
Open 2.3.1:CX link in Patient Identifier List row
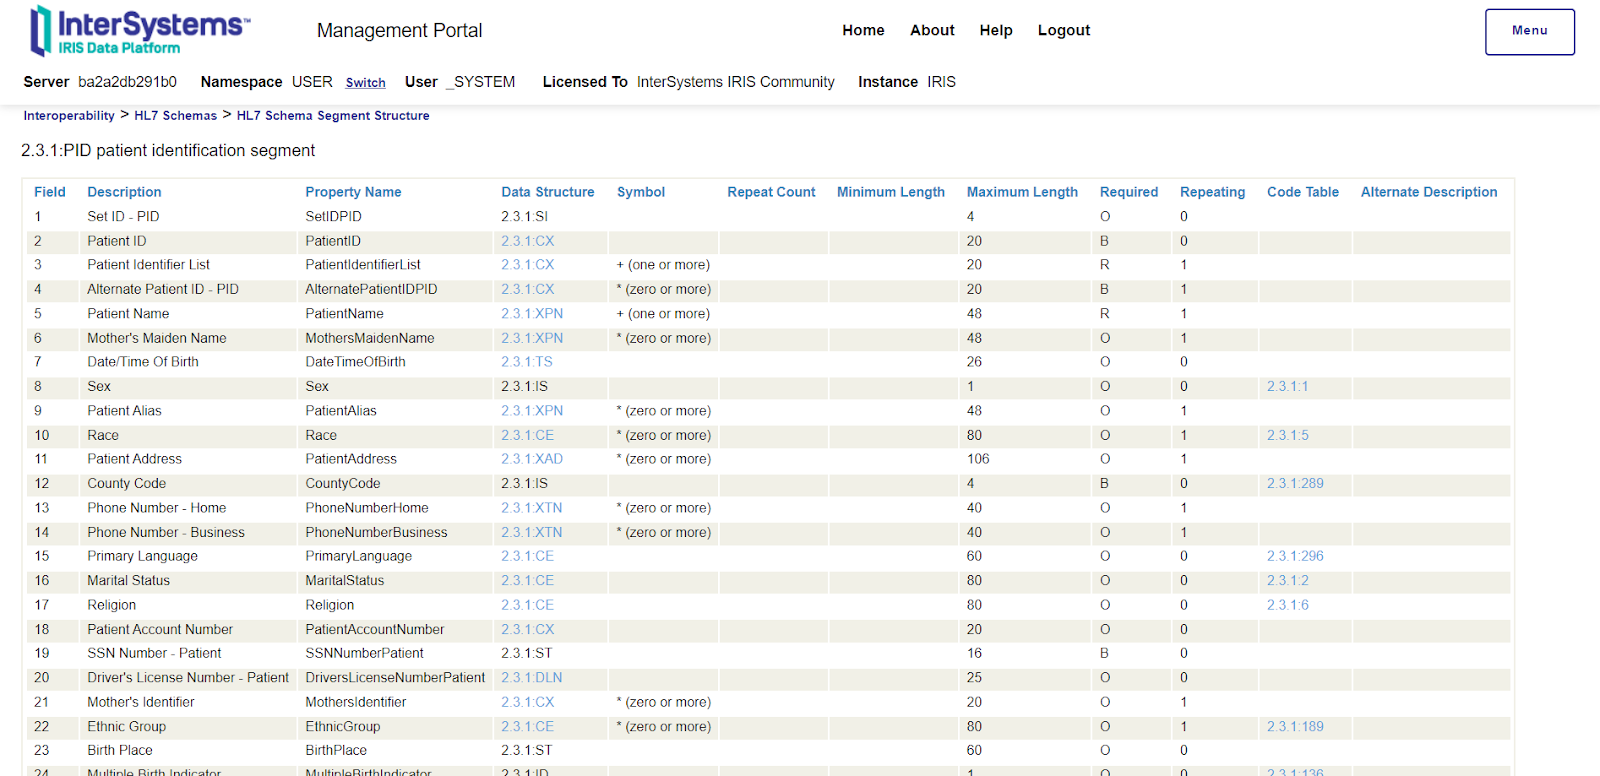(x=528, y=265)
